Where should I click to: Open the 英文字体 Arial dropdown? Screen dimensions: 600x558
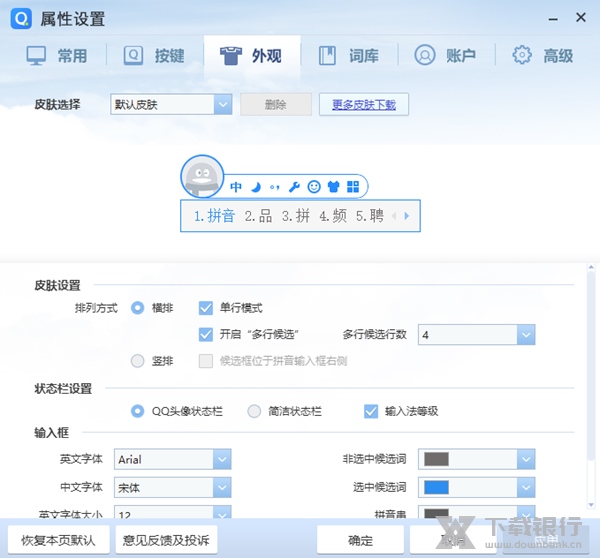222,459
